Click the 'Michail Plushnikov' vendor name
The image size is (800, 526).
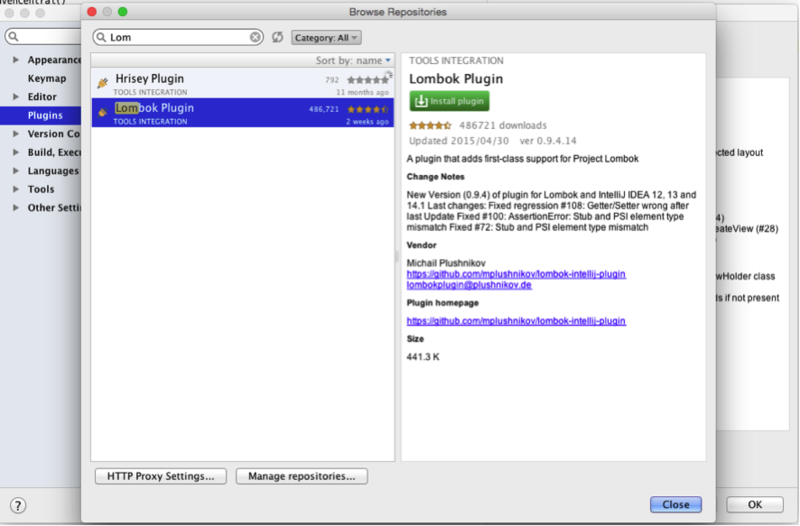[x=446, y=263]
